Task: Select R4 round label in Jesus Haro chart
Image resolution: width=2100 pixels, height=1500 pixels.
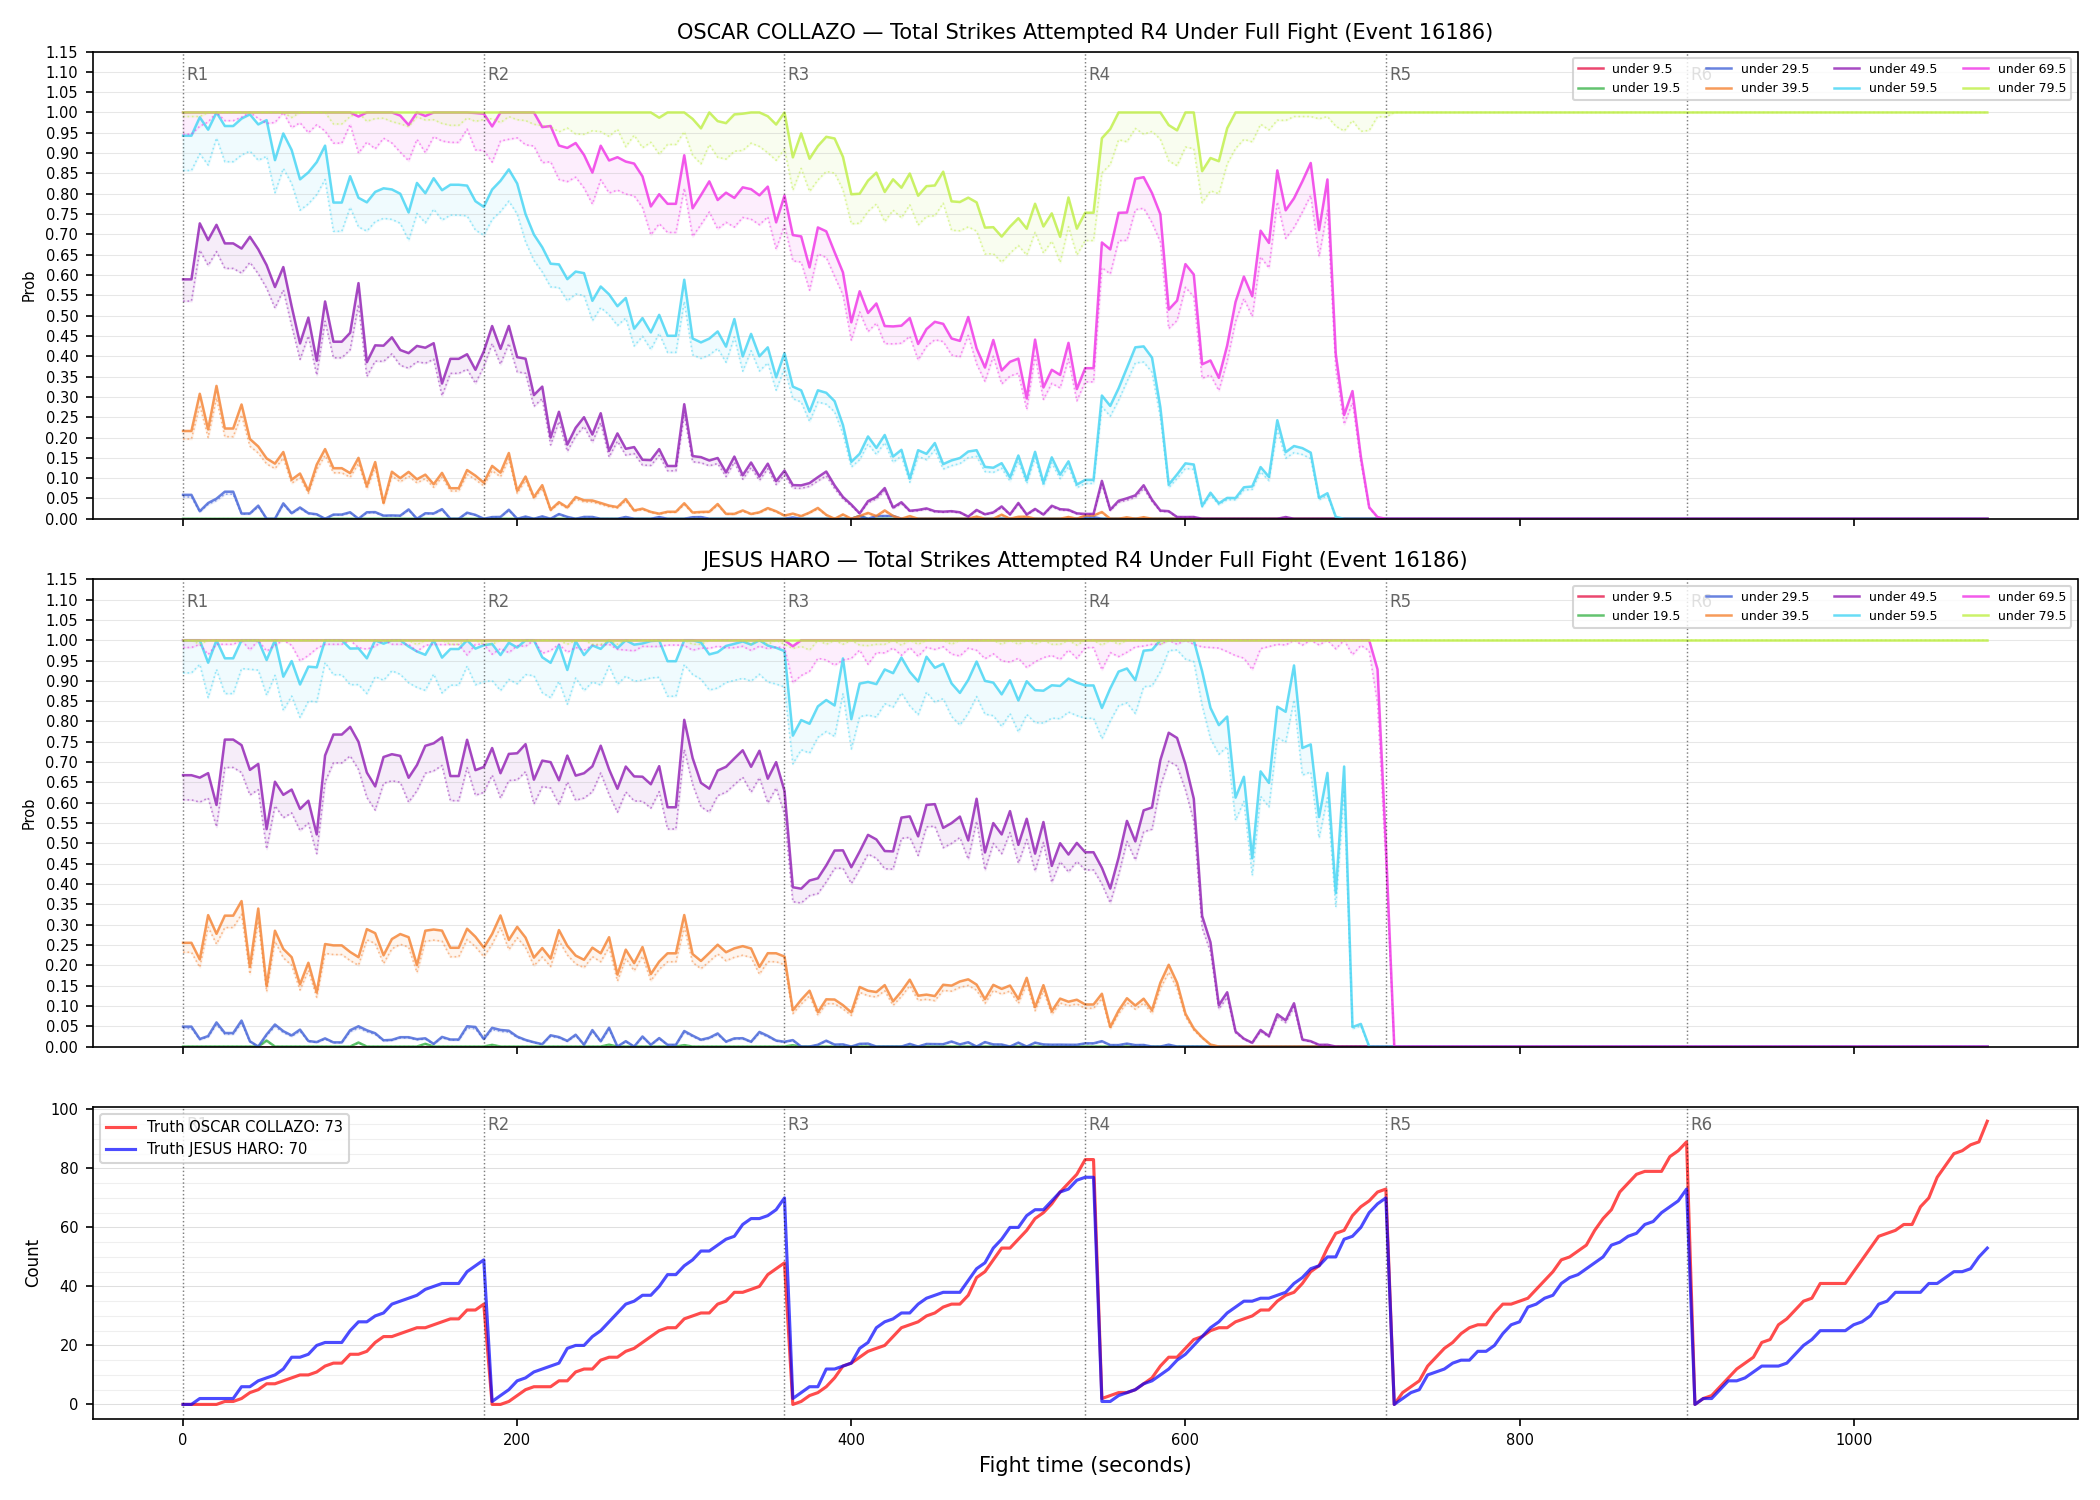Action: click(1099, 601)
